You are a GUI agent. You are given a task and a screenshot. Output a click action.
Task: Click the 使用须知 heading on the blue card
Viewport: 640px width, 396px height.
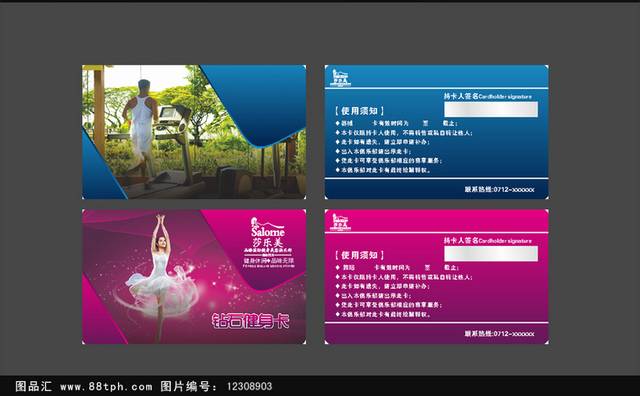point(359,111)
